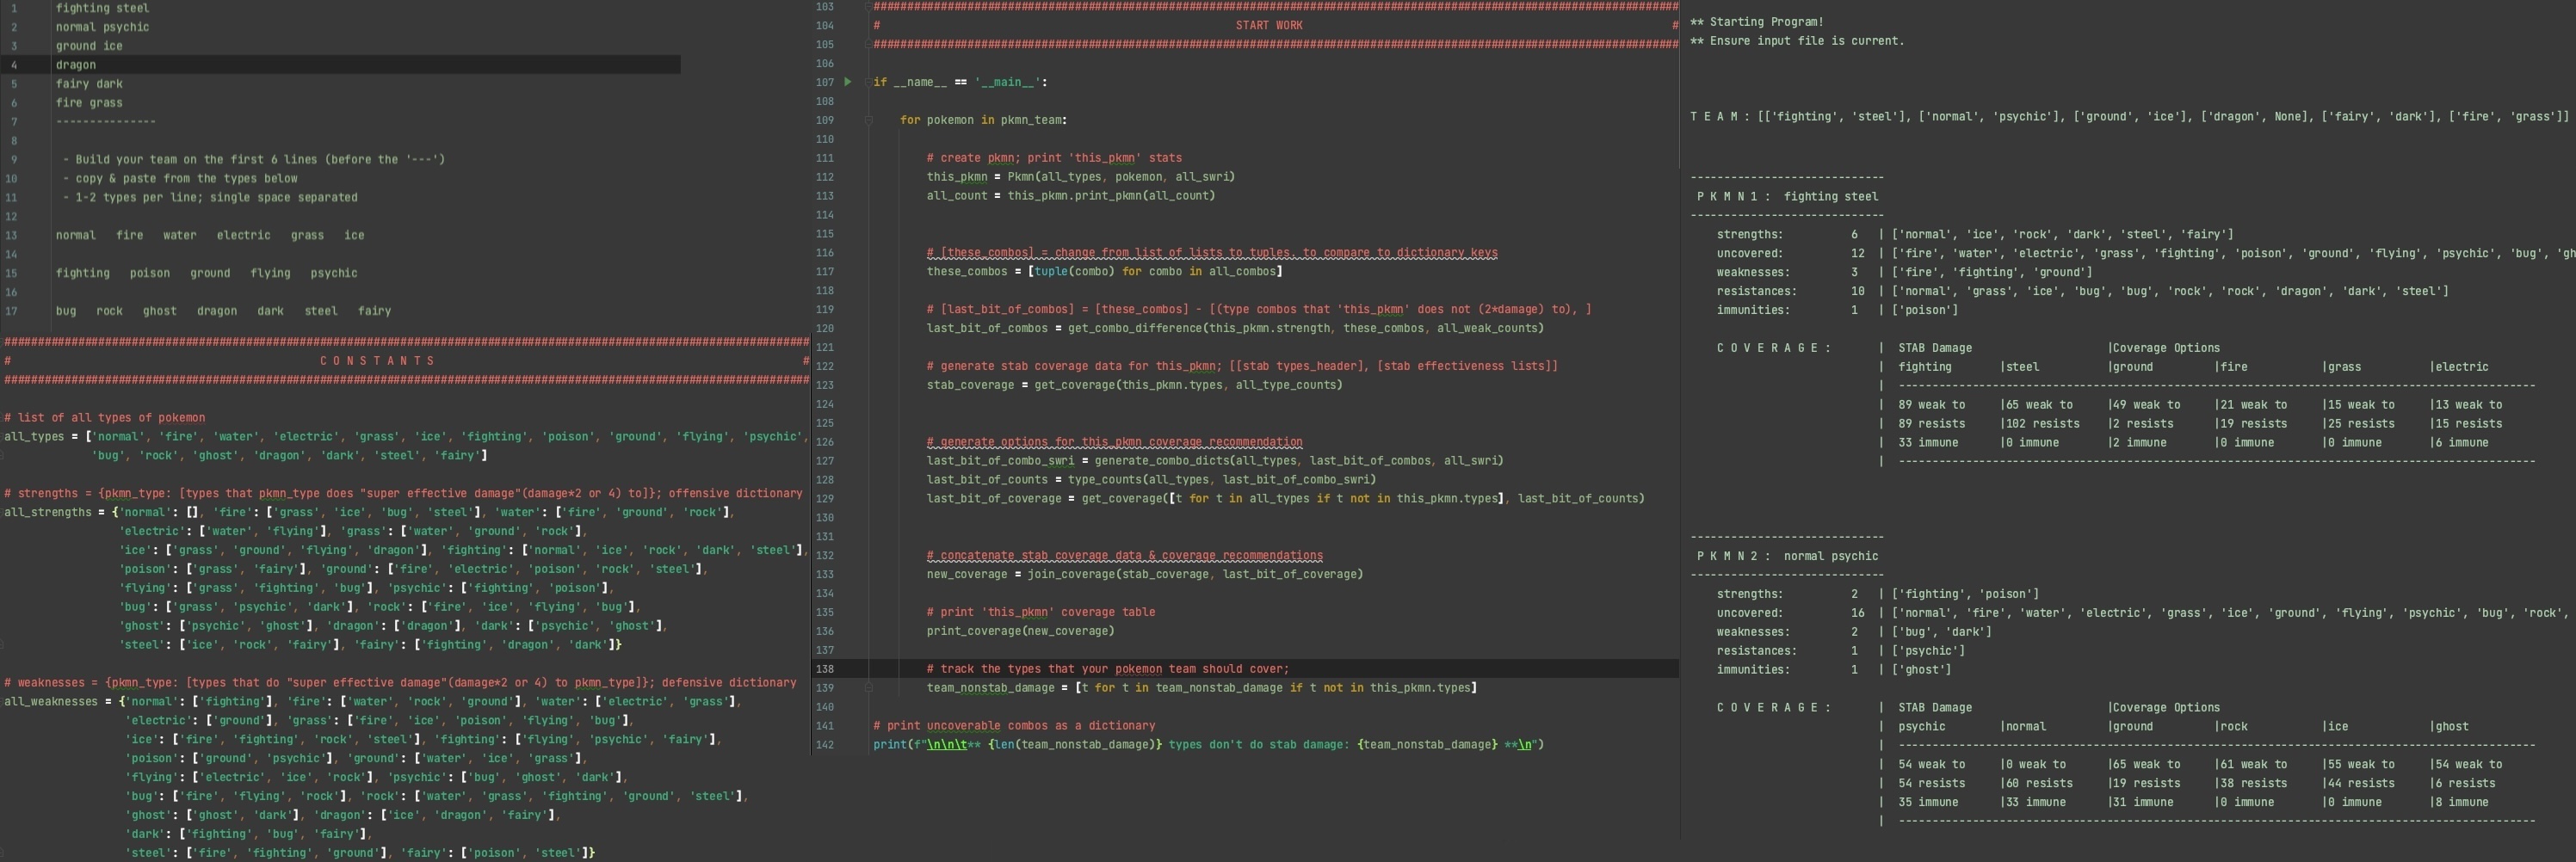2576x862 pixels.
Task: Click the 'fighting steel' first line of team file
Action: (102, 8)
